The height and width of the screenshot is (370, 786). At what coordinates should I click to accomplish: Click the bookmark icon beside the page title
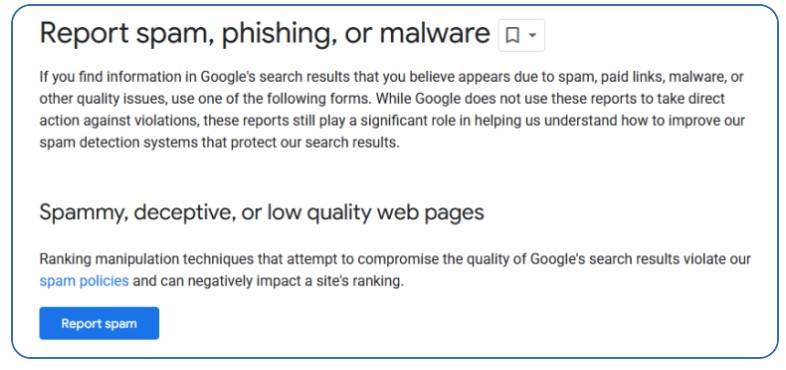click(512, 35)
